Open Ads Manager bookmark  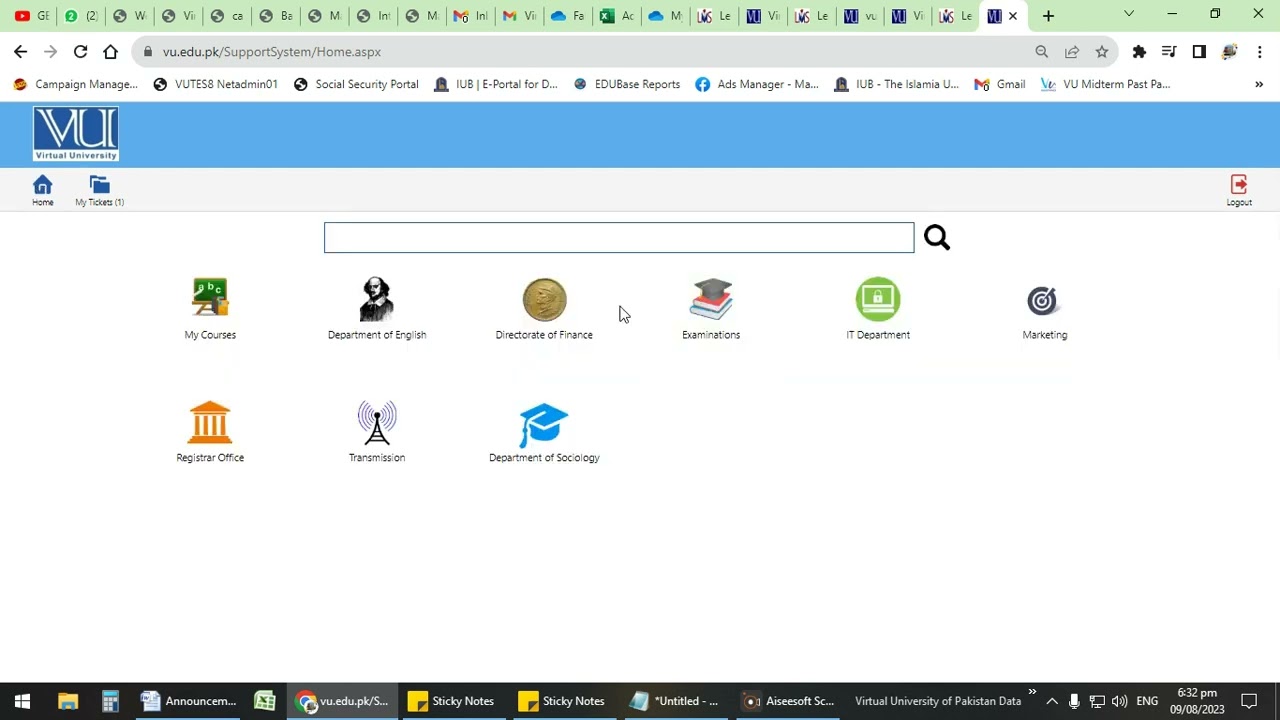(x=757, y=84)
